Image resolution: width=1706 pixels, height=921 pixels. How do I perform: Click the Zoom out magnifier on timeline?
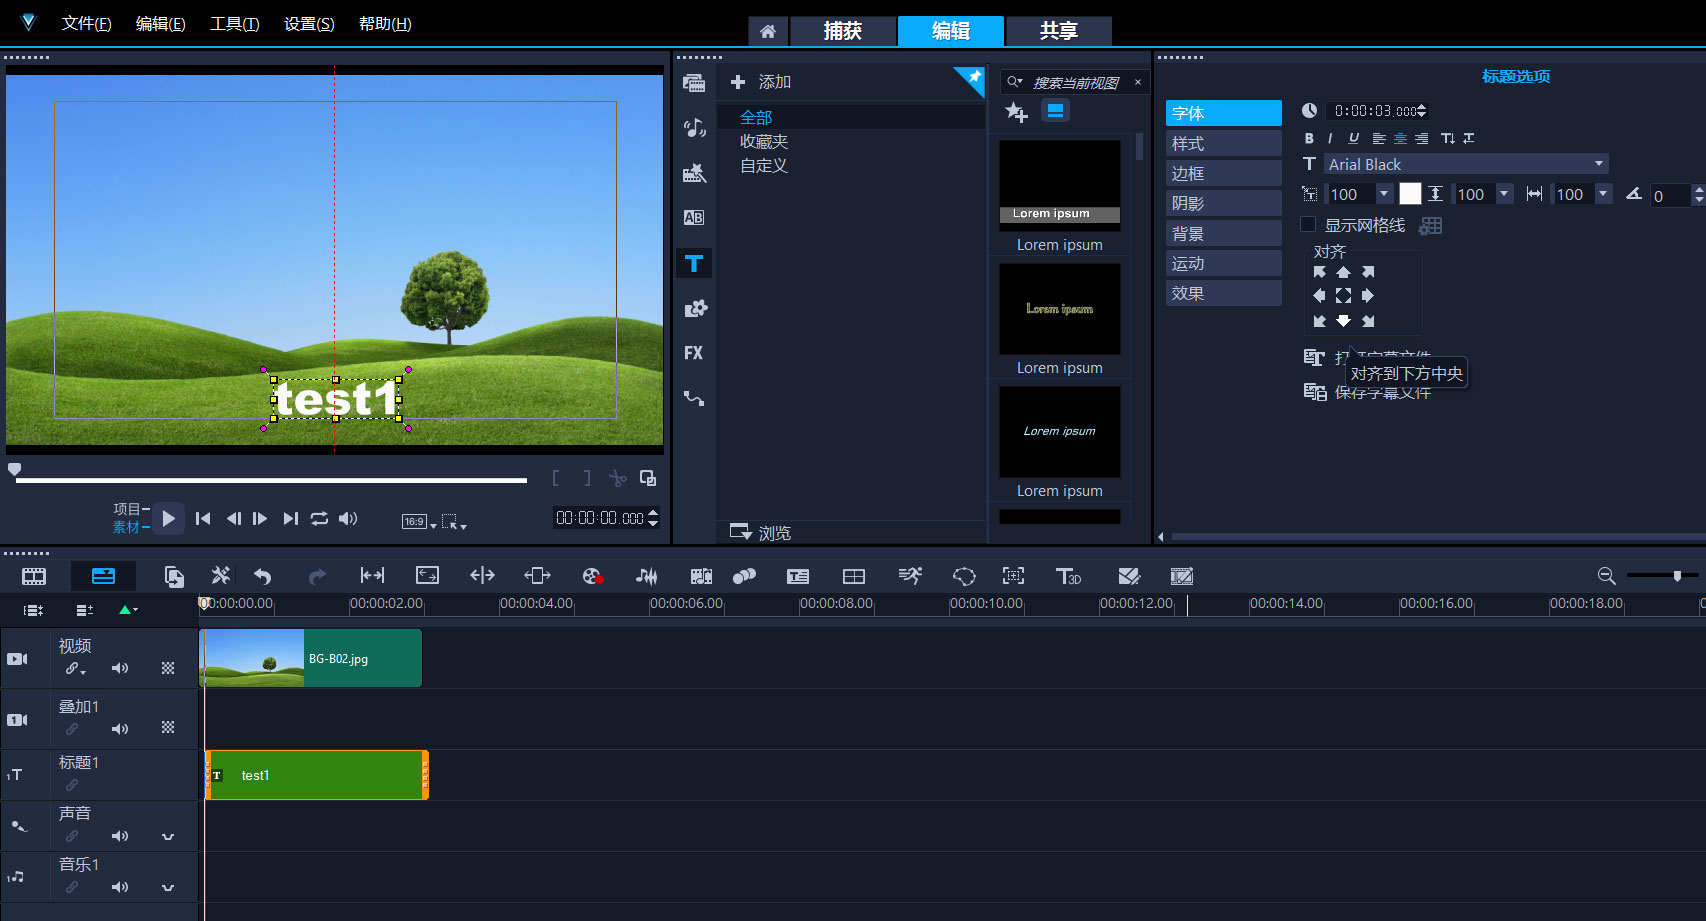1606,576
